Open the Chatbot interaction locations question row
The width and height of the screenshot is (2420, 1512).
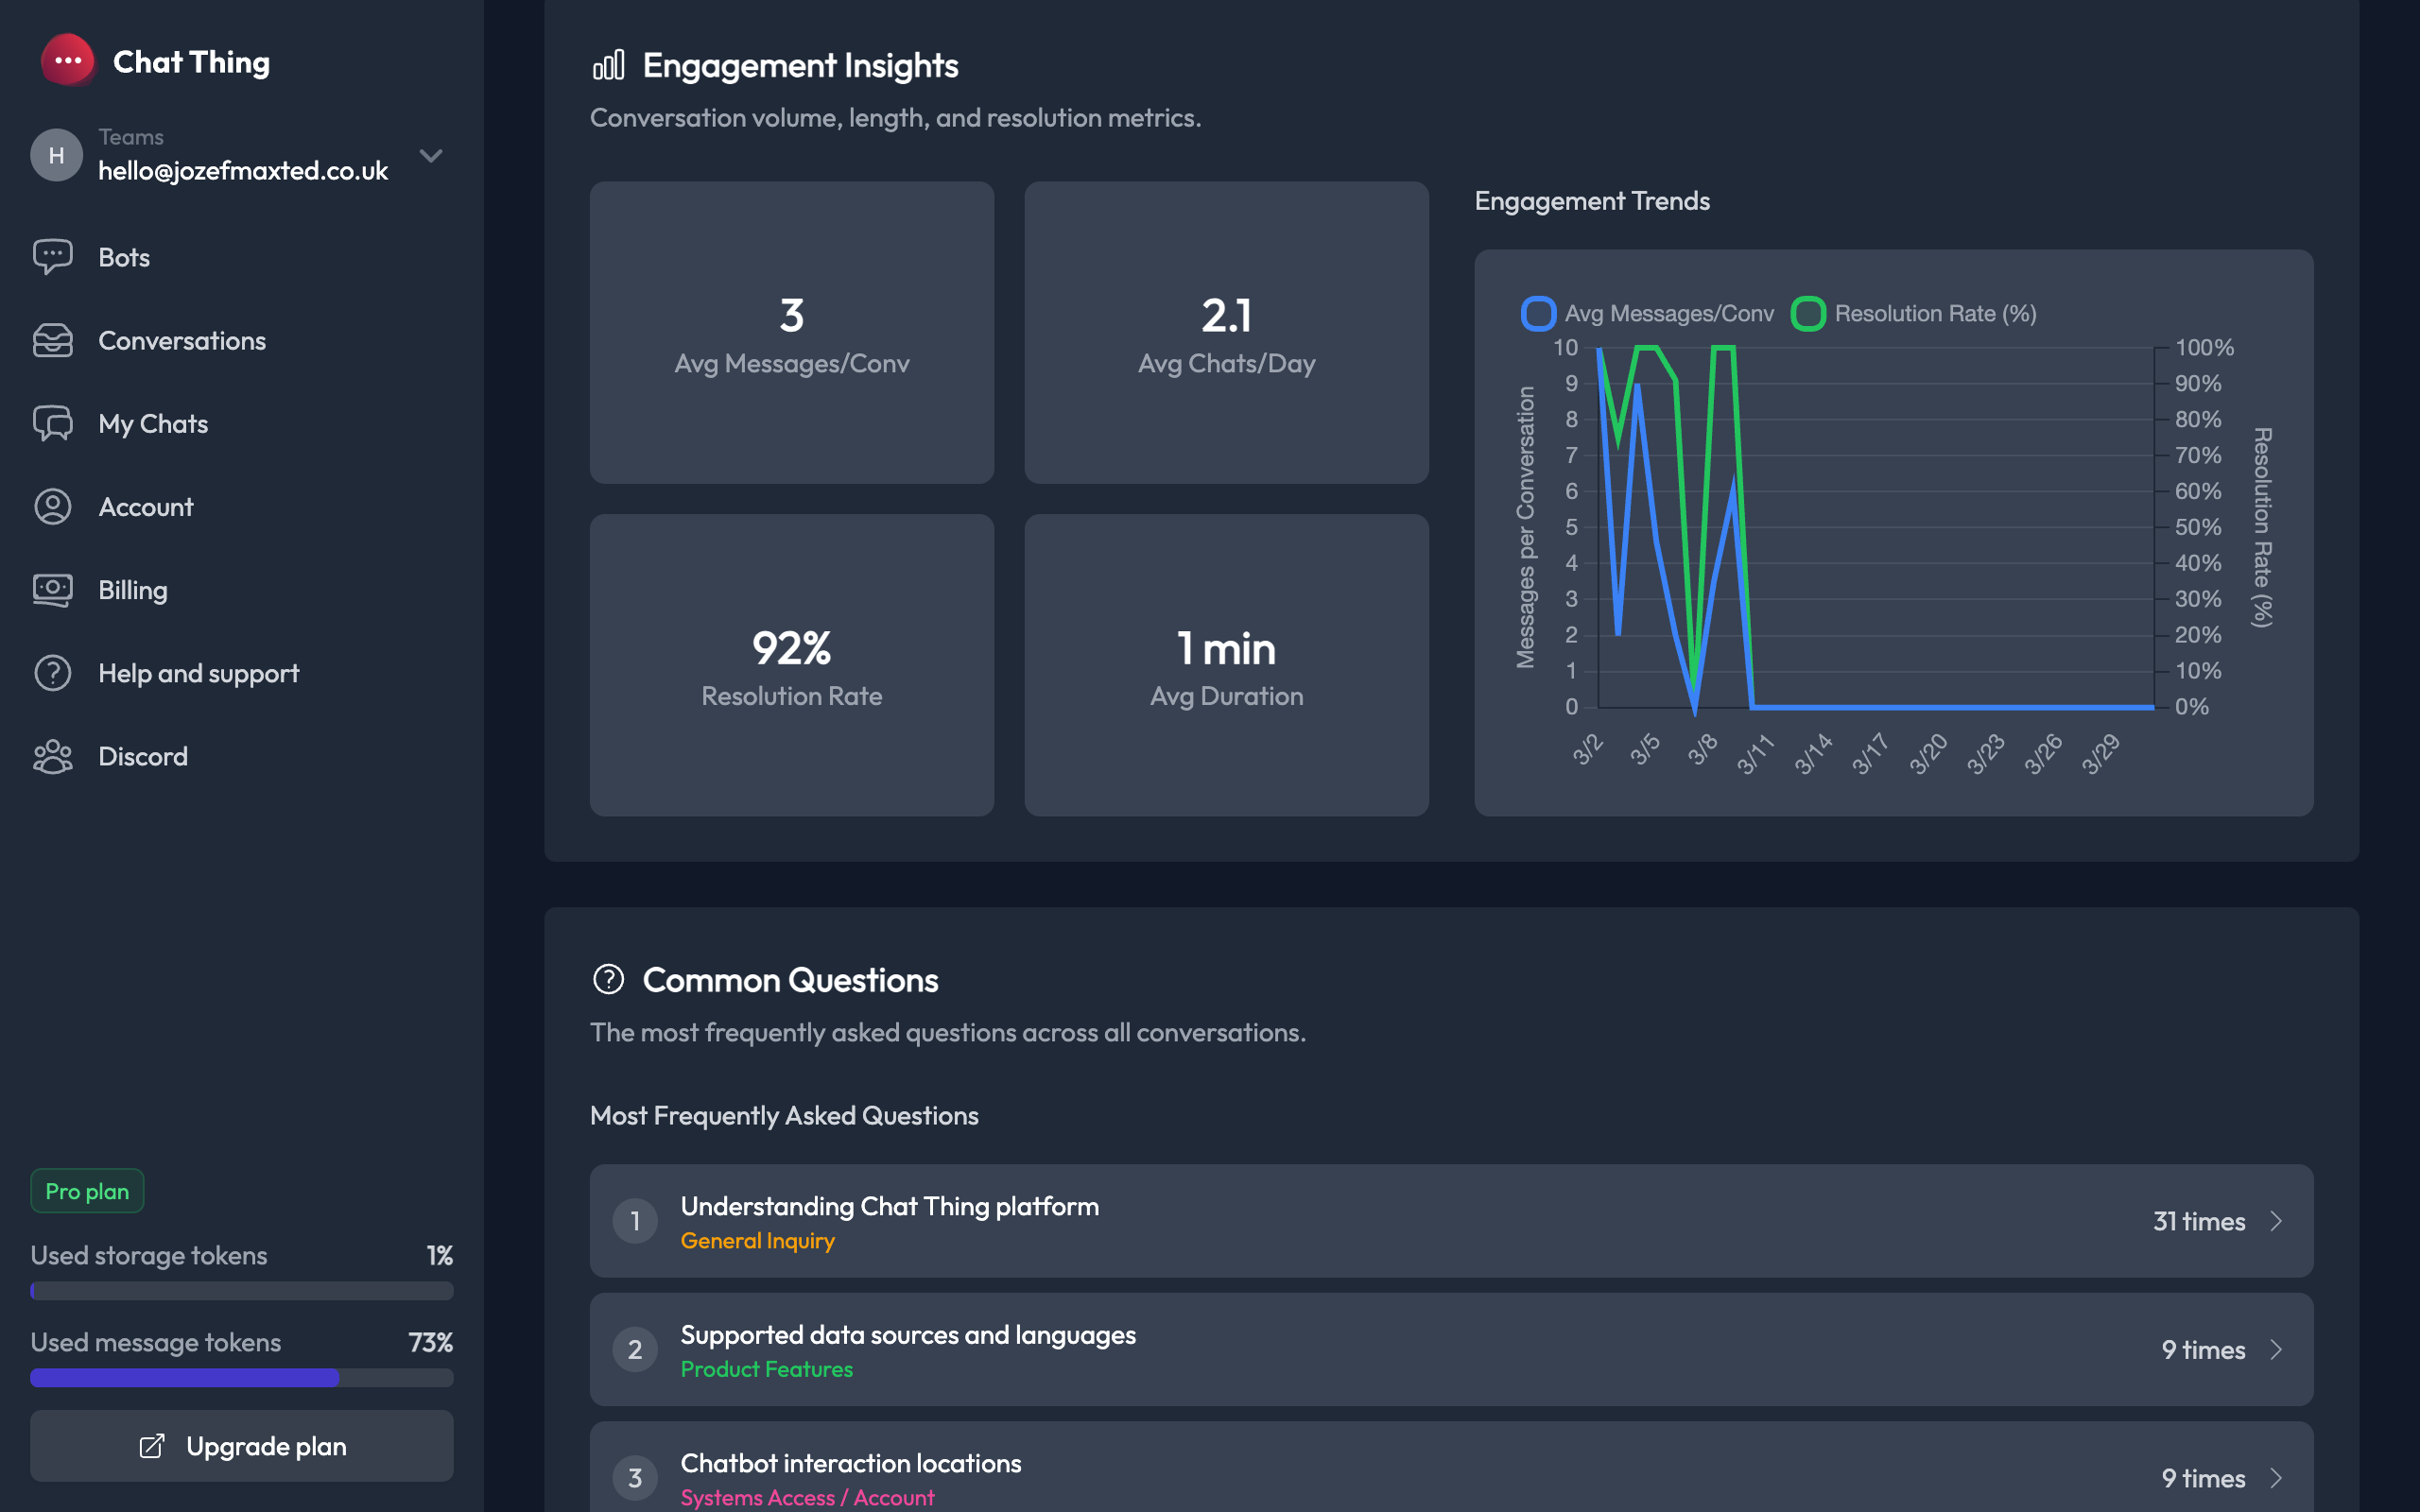1450,1477
